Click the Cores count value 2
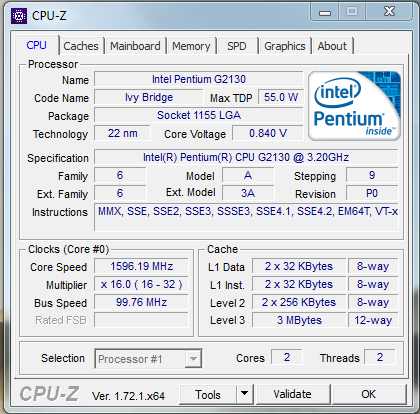The width and height of the screenshot is (420, 414). 287,357
